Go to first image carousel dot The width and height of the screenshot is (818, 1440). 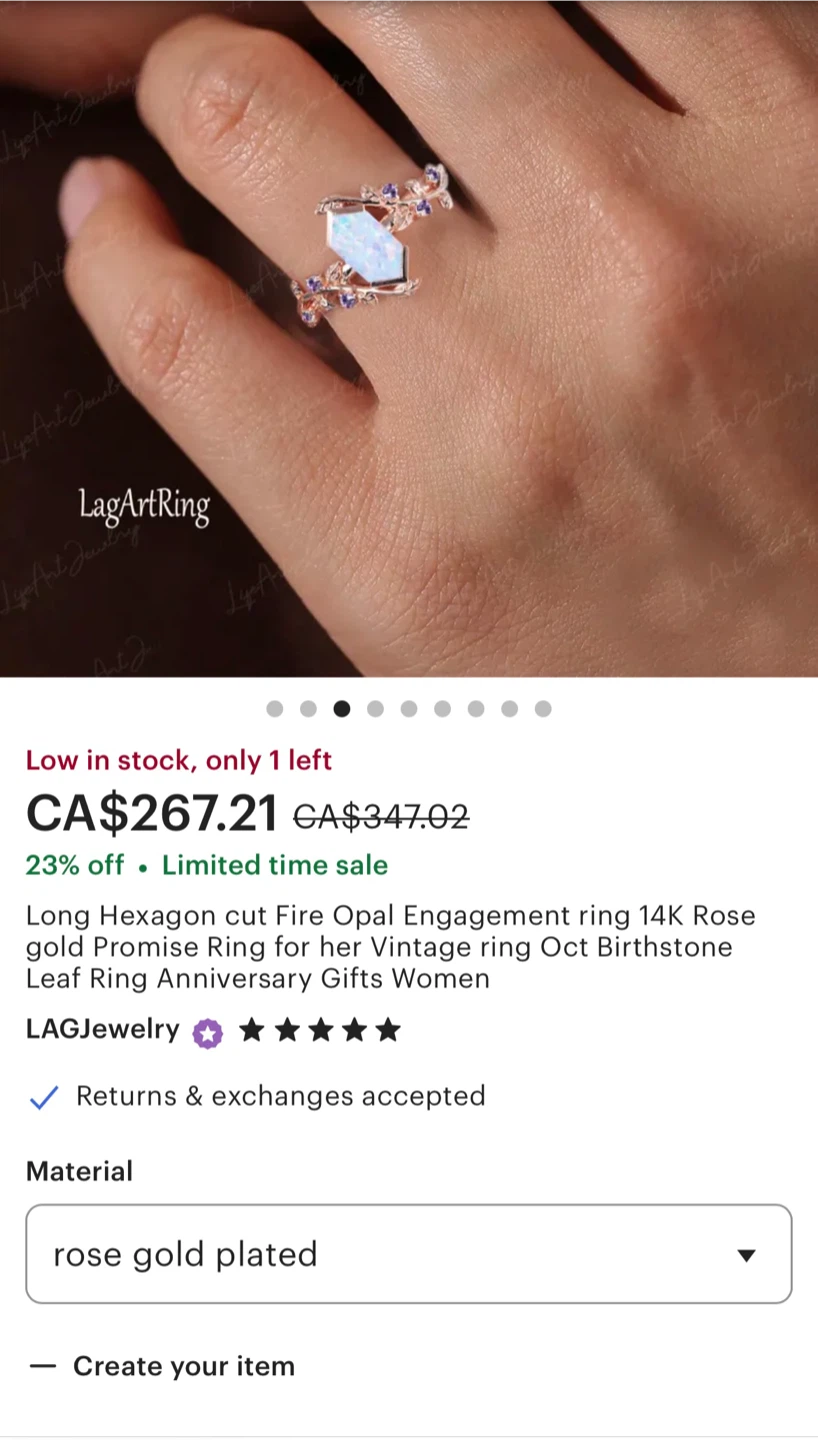coord(275,709)
